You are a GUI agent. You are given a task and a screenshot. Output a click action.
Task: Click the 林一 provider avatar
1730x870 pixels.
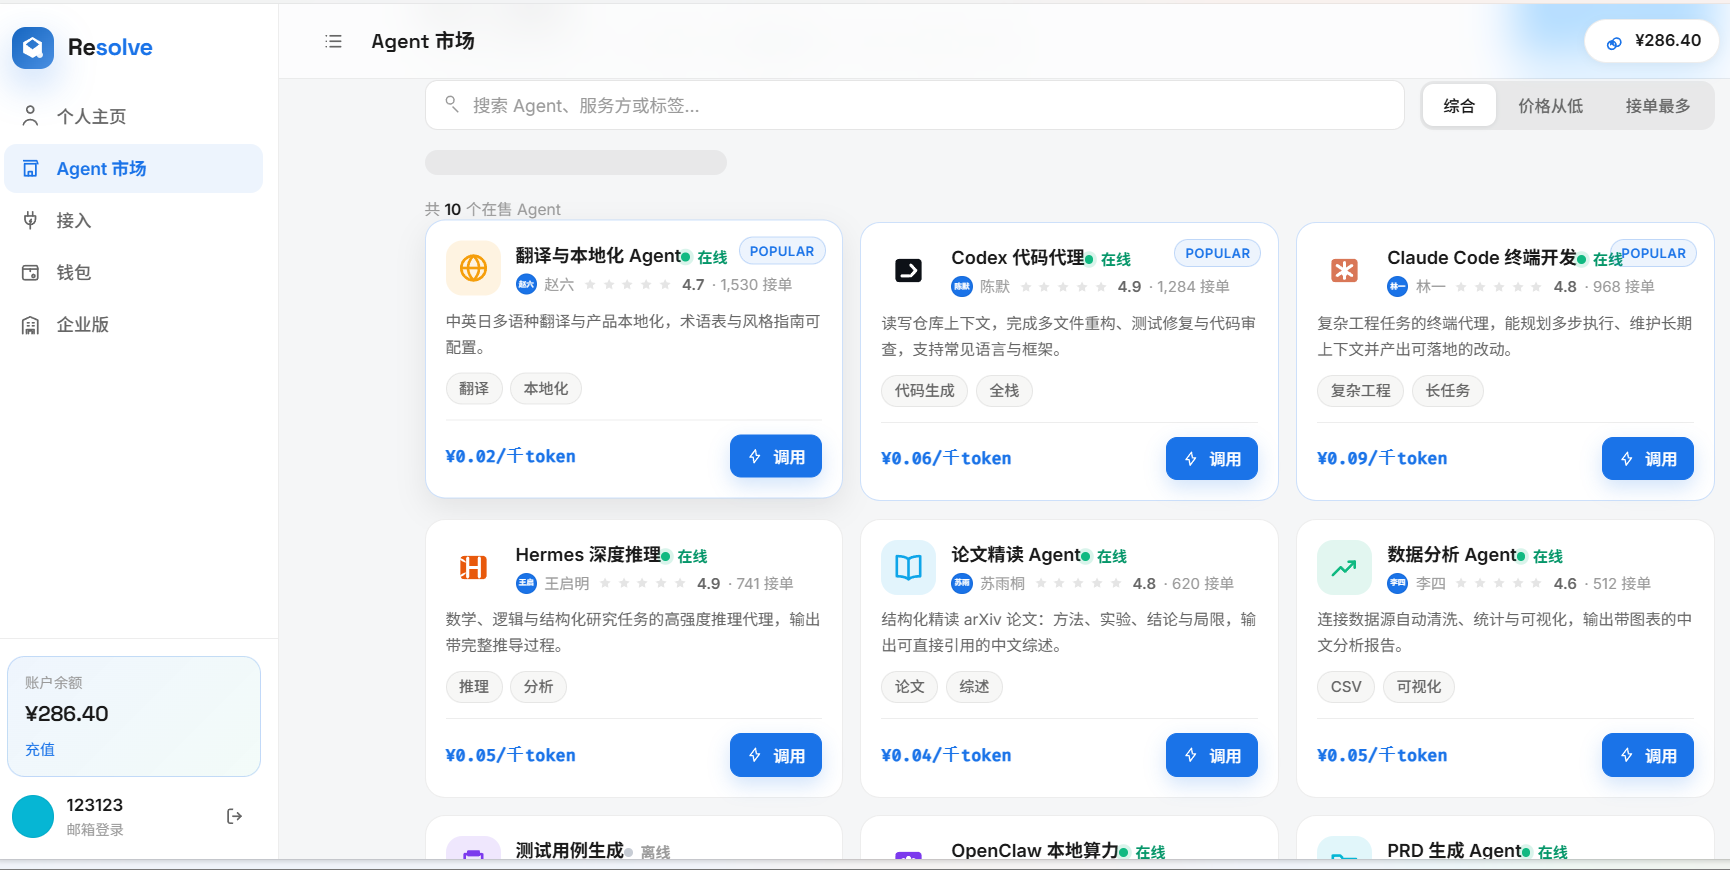tap(1398, 286)
